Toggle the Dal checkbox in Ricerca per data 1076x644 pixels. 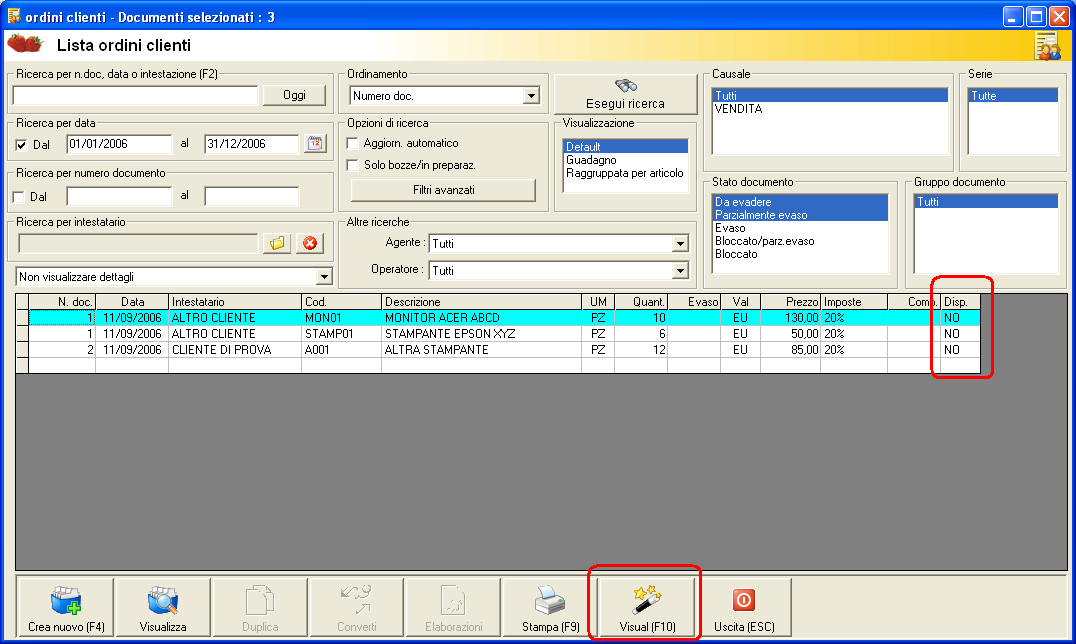click(21, 145)
